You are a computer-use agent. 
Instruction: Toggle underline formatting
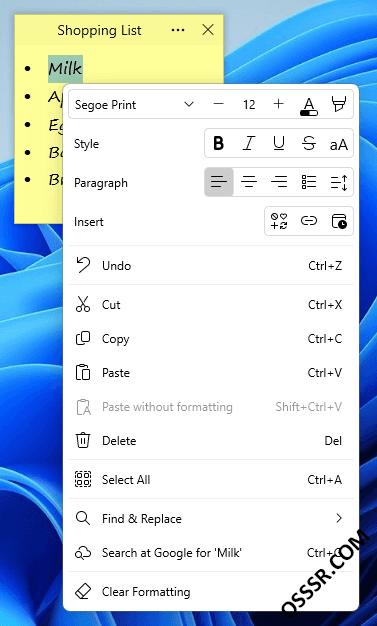279,143
